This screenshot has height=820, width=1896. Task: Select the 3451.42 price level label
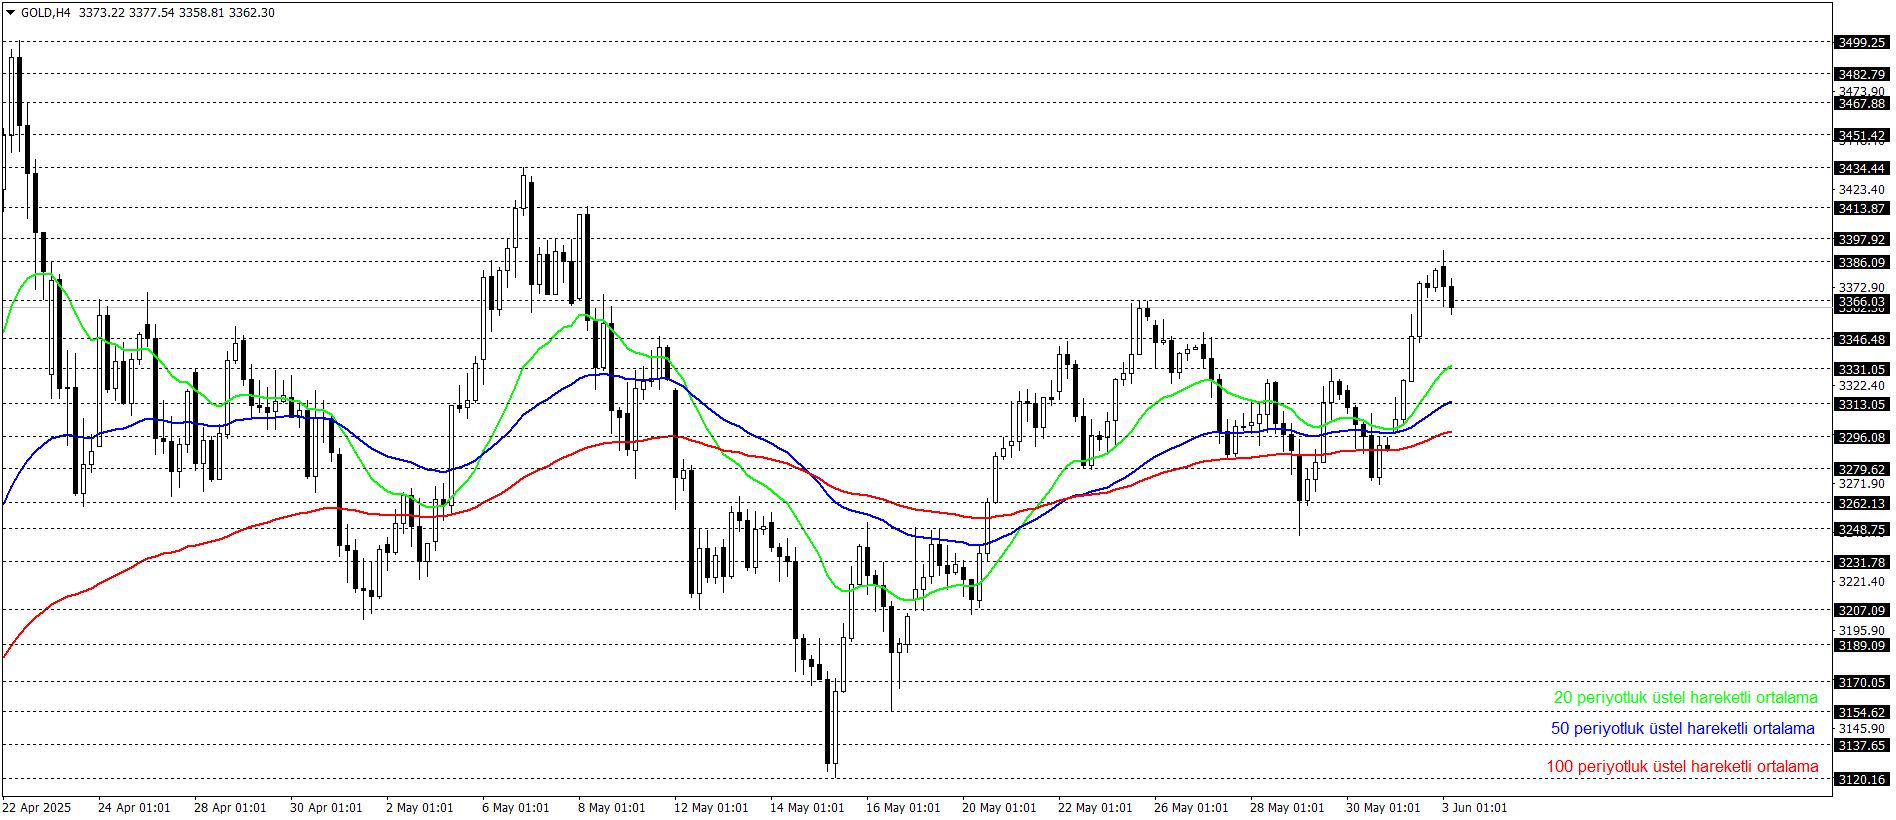(x=1861, y=135)
